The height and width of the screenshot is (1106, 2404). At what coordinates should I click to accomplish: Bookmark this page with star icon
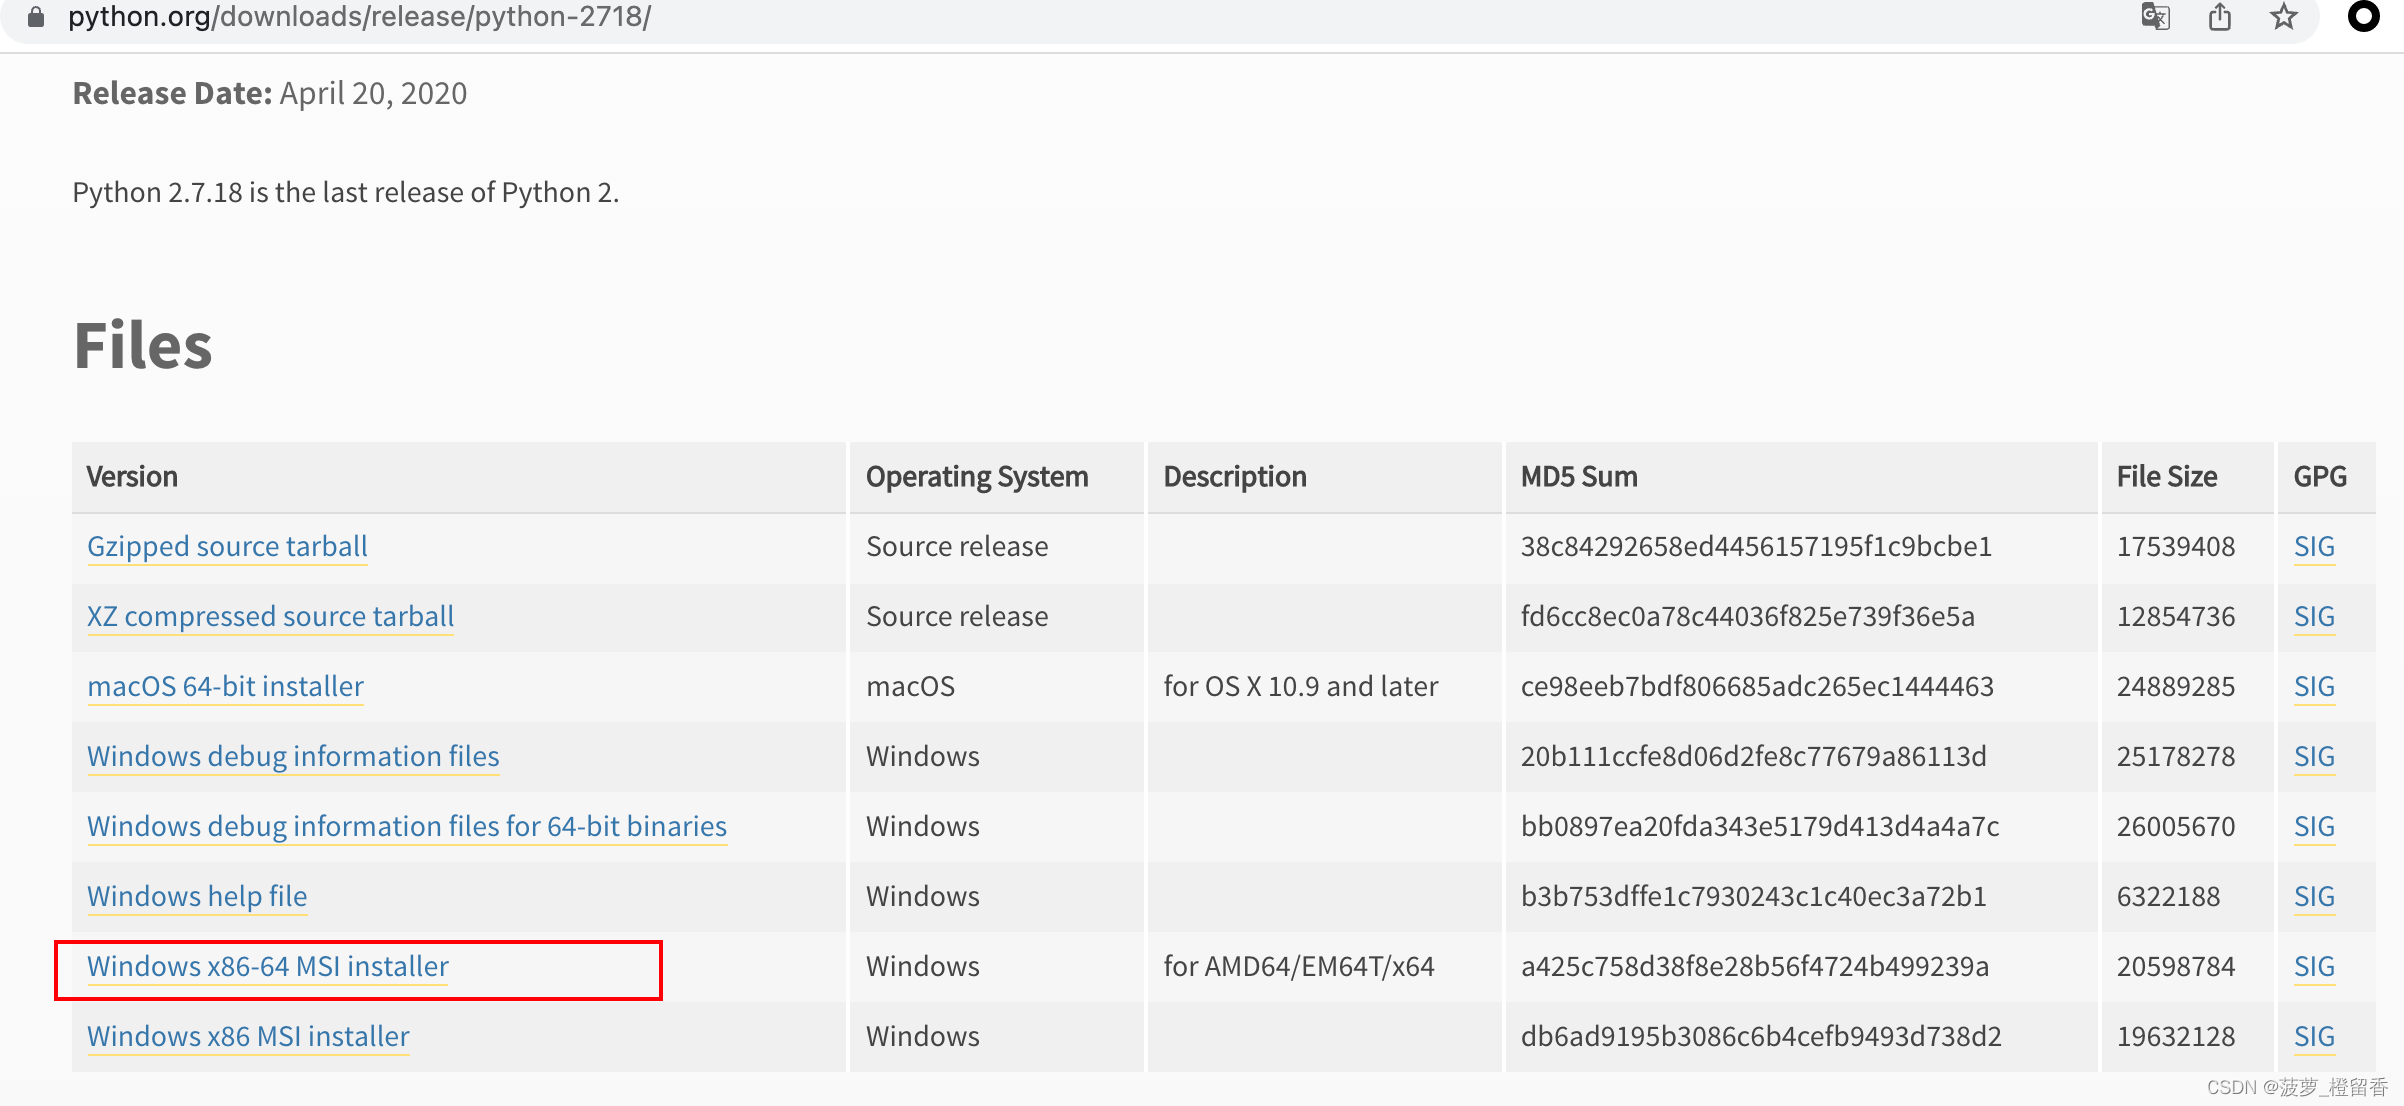click(2283, 17)
